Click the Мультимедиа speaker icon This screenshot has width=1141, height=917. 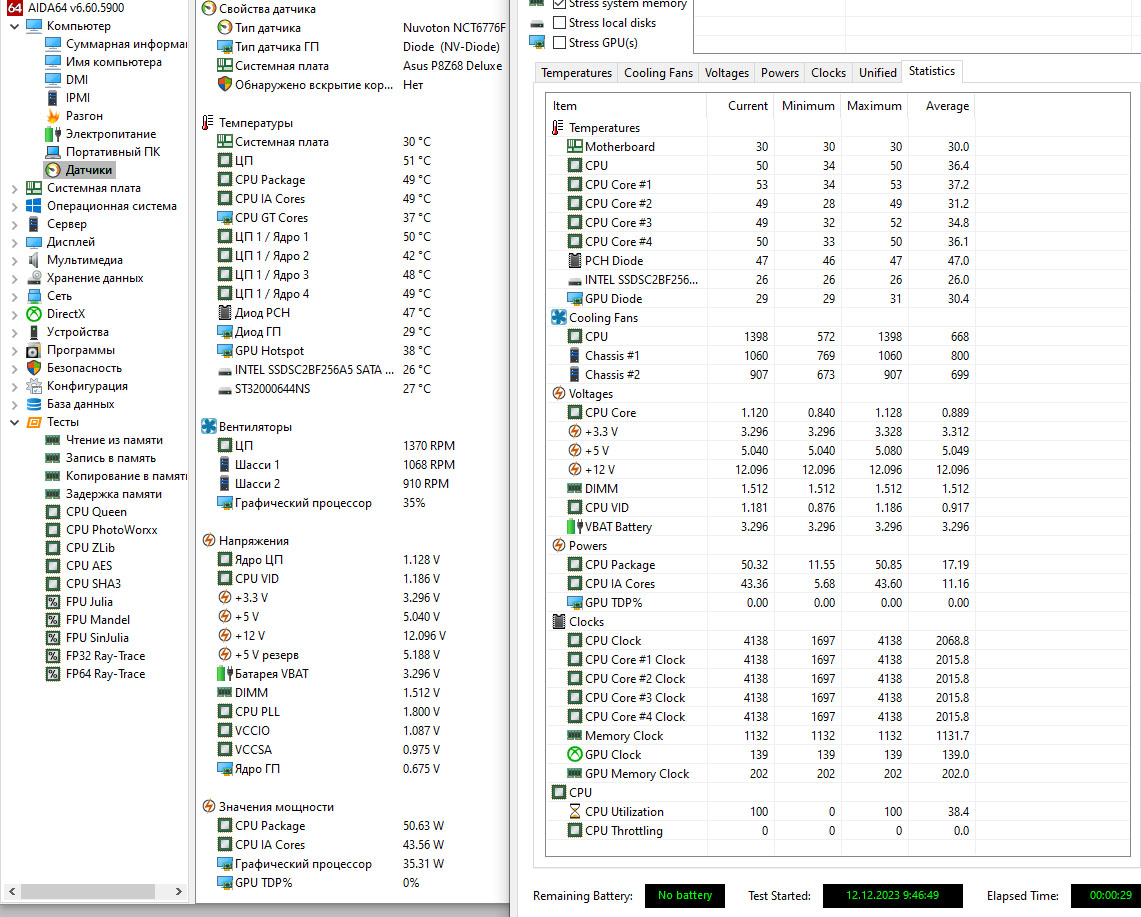pyautogui.click(x=33, y=260)
